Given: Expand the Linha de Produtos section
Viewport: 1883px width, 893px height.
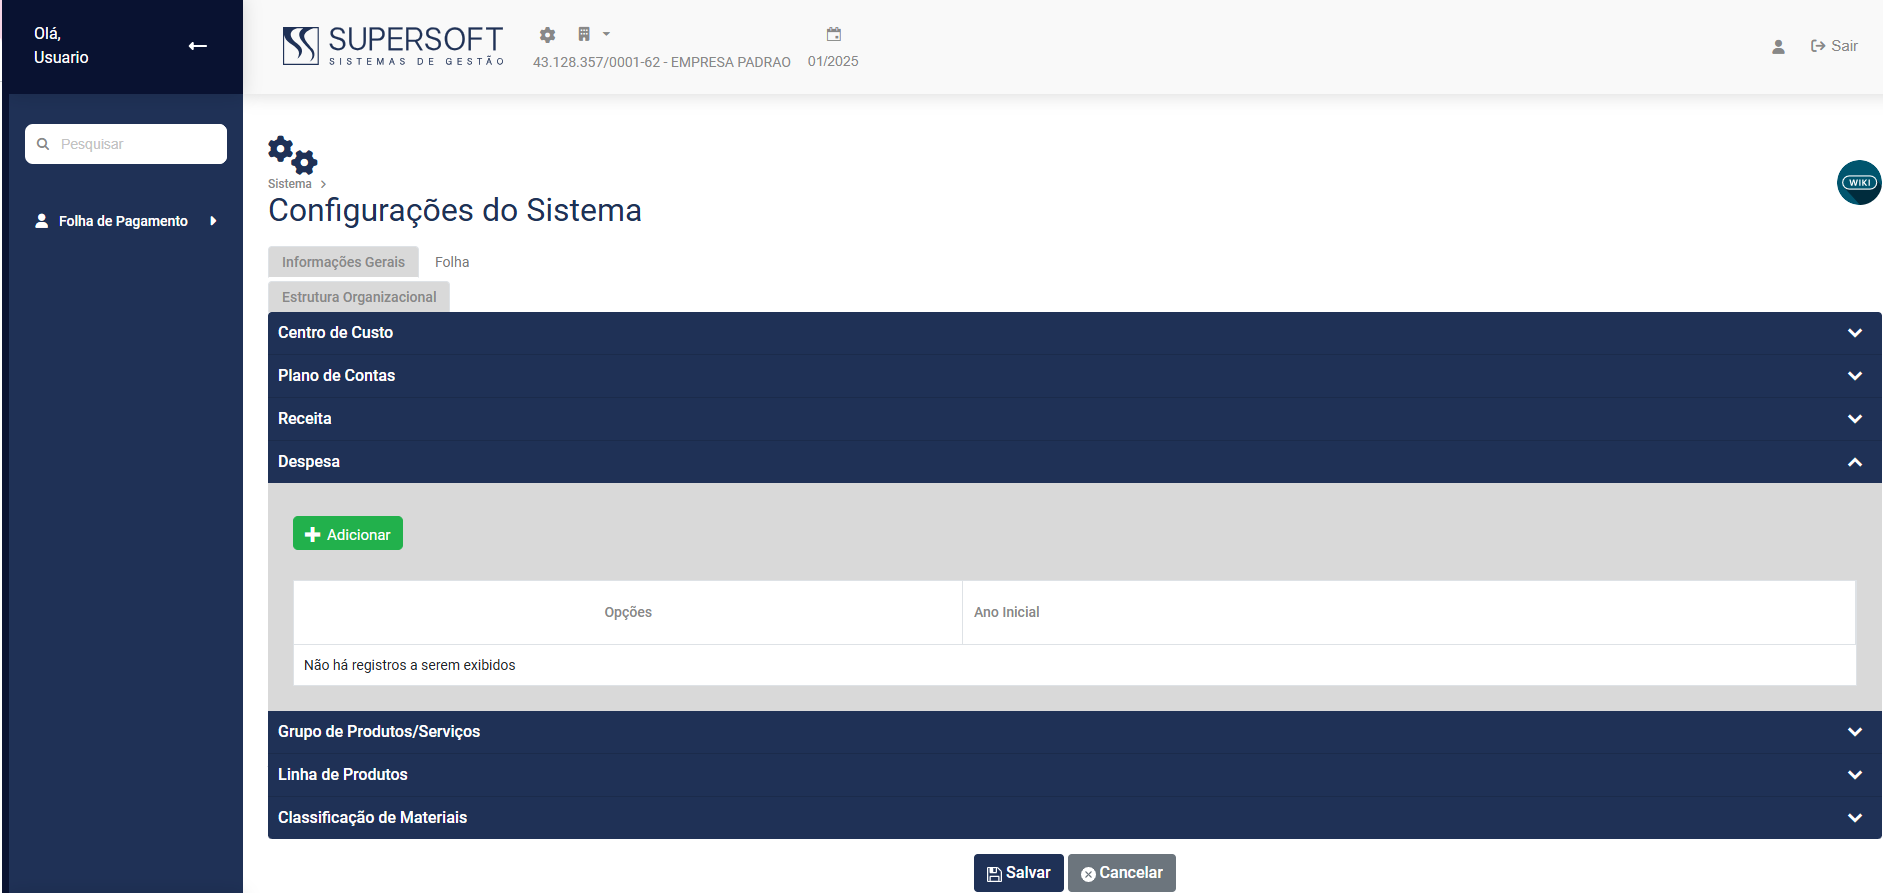Looking at the screenshot, I should 1074,775.
